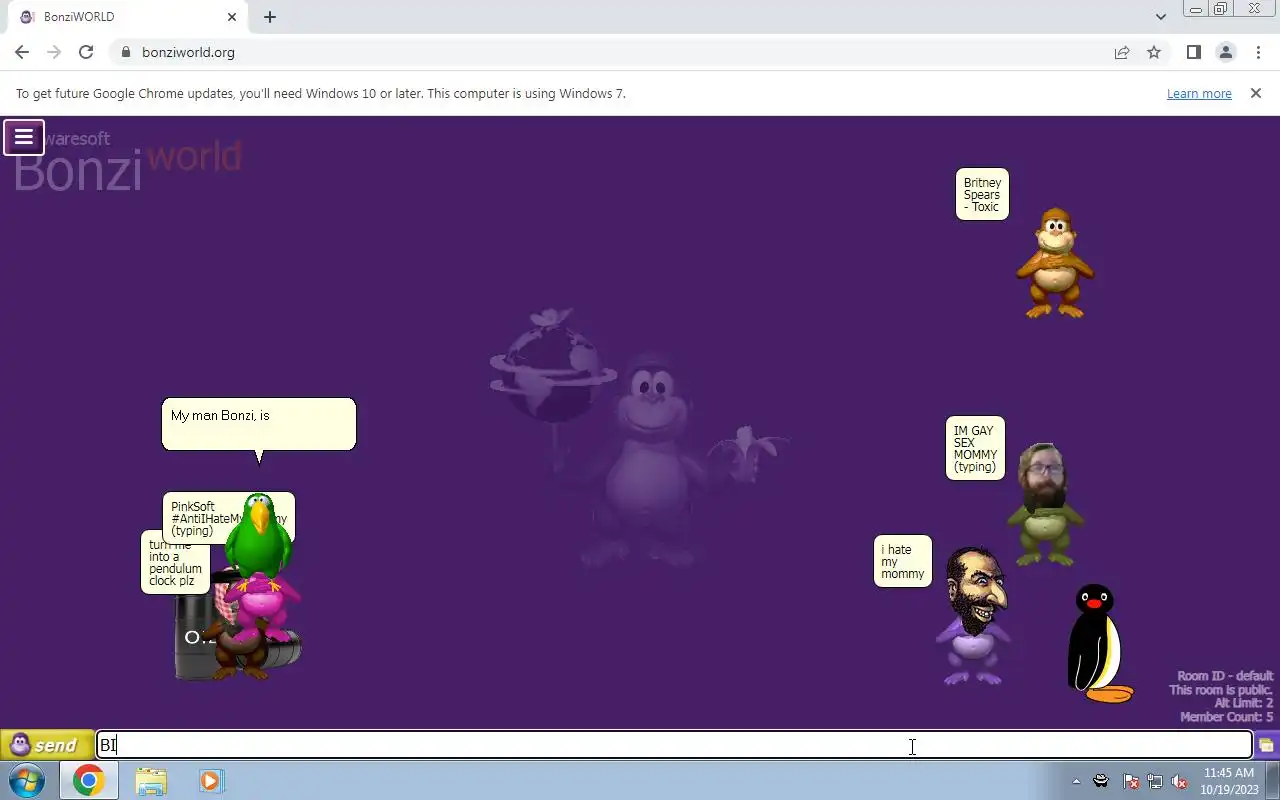
Task: Open the 'Learn more' link
Action: (x=1199, y=93)
